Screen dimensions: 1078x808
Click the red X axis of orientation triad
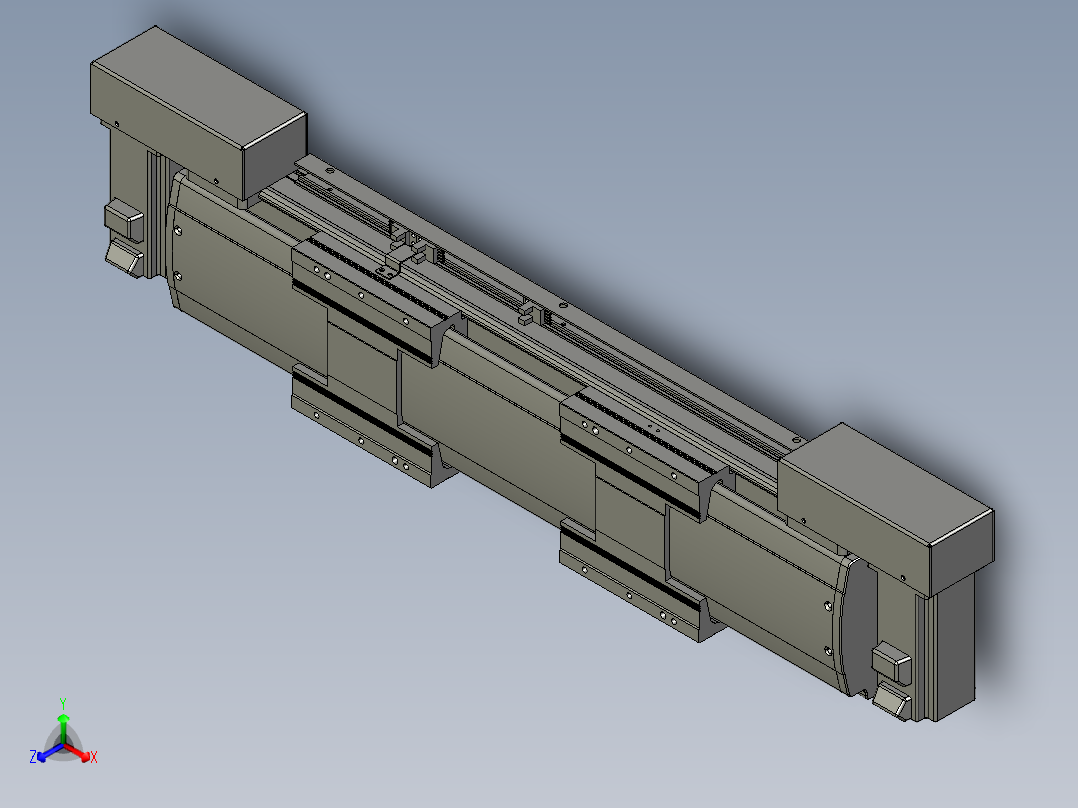pos(79,752)
